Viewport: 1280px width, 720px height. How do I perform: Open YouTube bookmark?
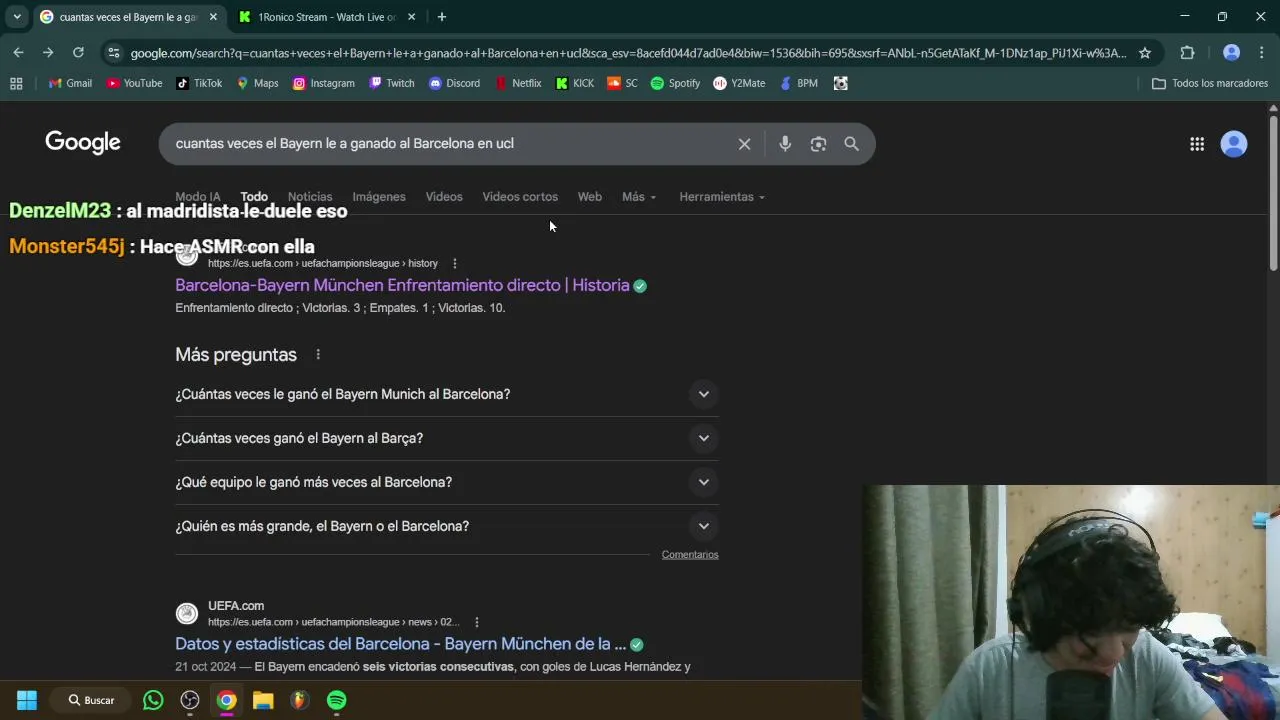click(x=135, y=83)
